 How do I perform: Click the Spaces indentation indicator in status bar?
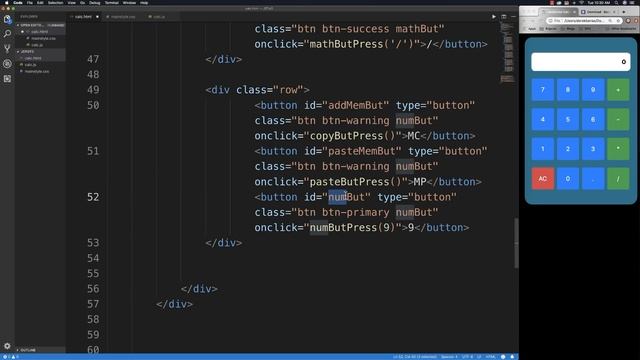(449, 357)
